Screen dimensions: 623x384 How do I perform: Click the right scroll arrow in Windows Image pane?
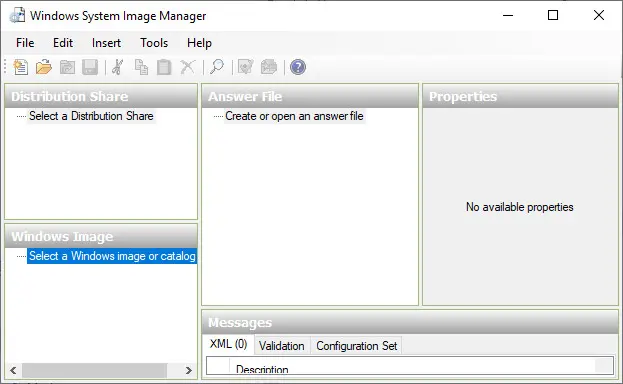tap(188, 370)
